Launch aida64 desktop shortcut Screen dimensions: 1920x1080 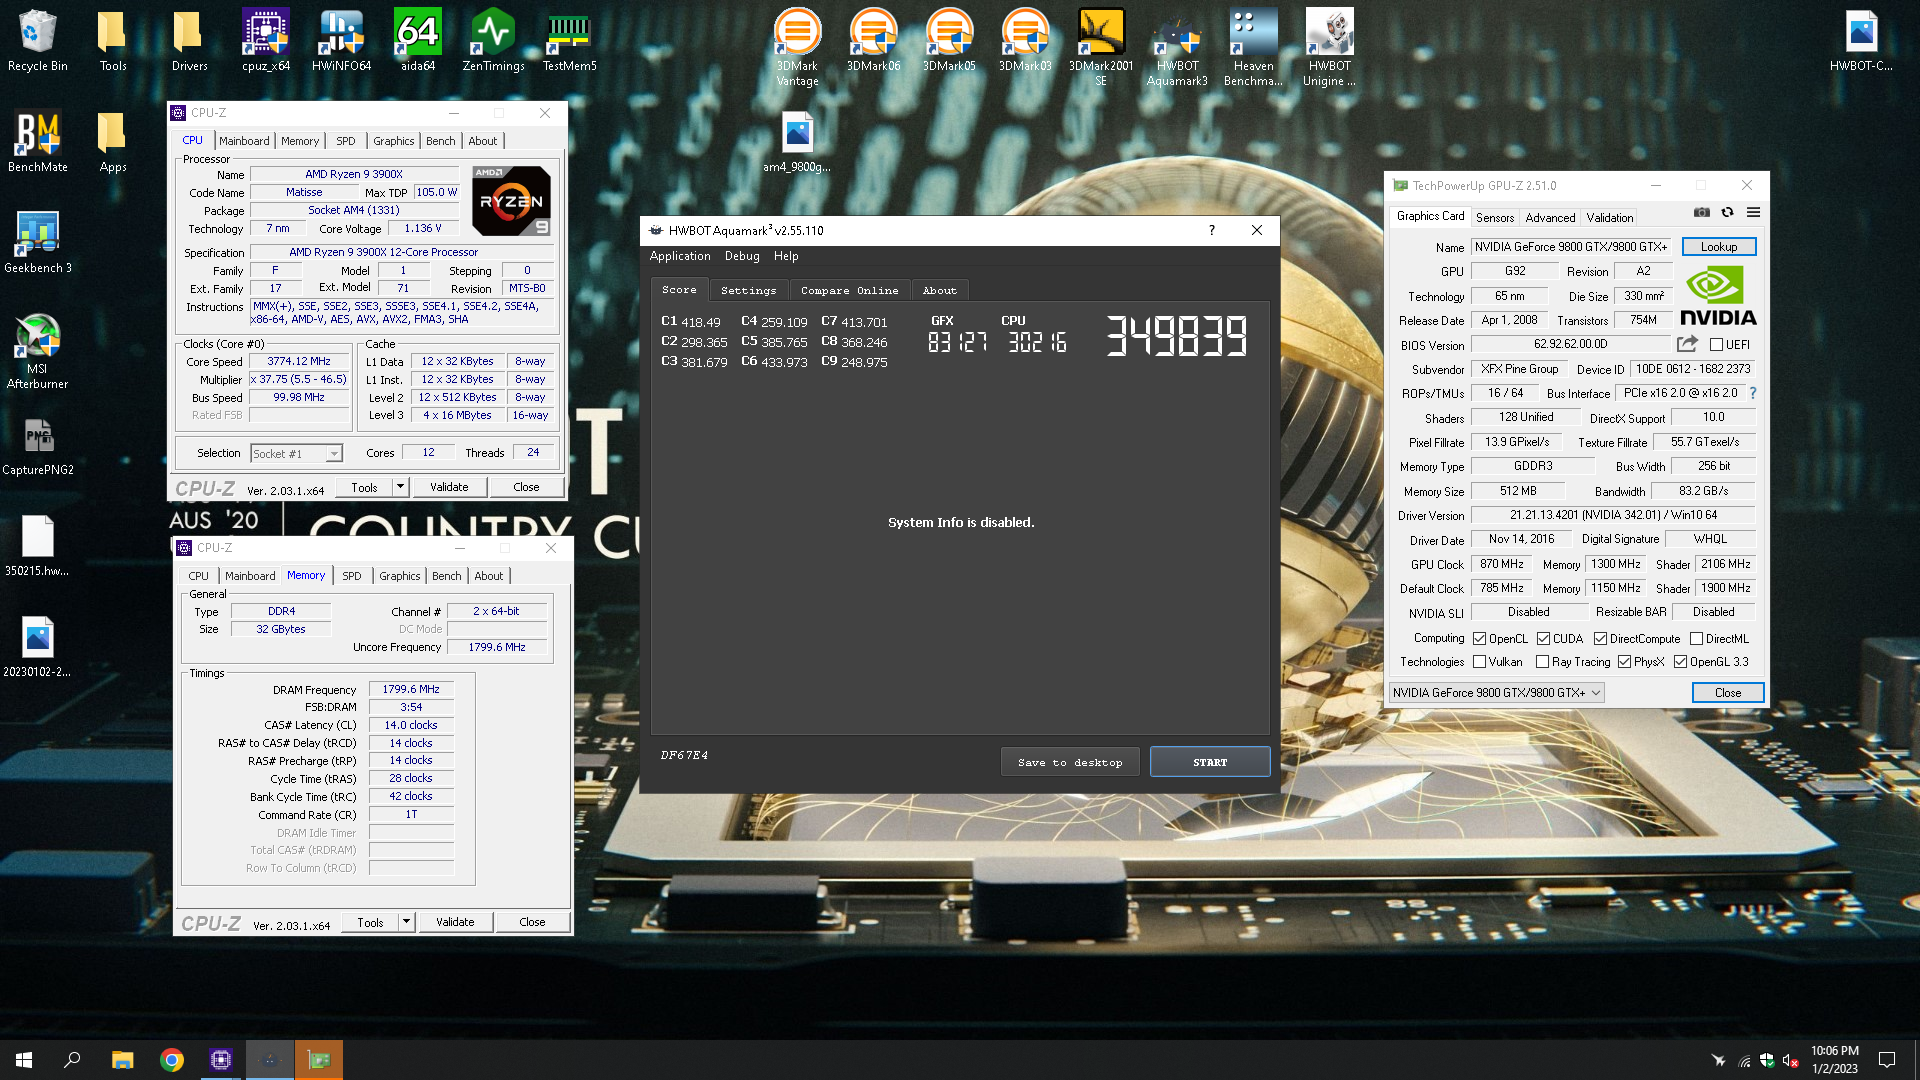tap(418, 41)
